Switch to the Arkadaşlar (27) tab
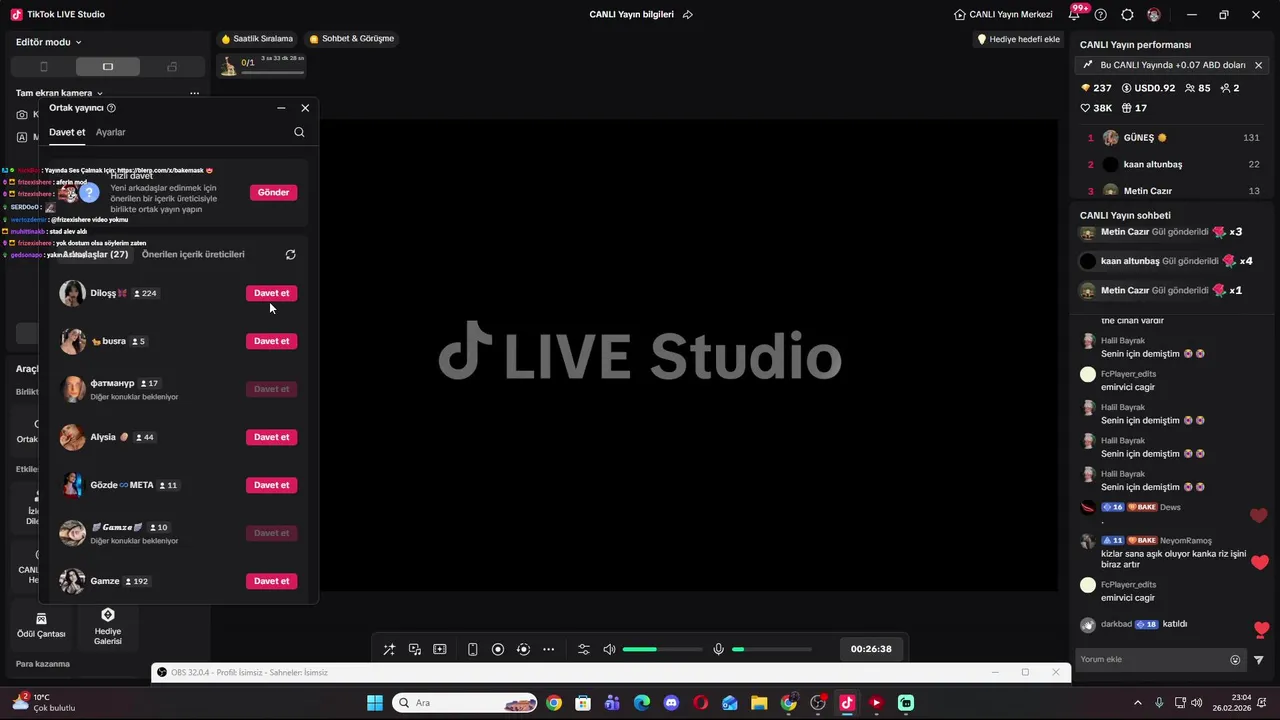The height and width of the screenshot is (720, 1280). (x=95, y=255)
